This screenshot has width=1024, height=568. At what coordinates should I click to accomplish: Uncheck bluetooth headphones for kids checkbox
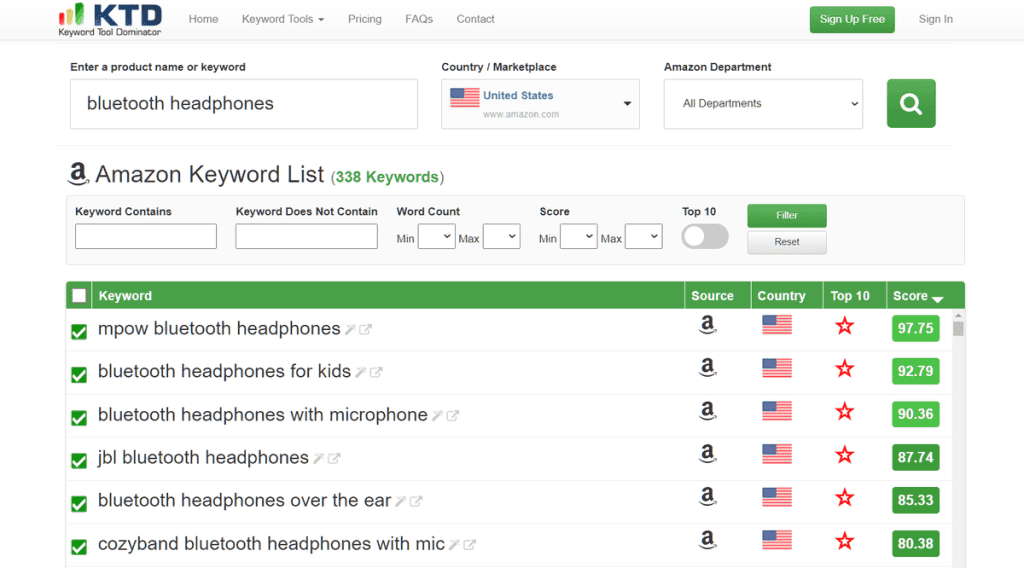(79, 375)
